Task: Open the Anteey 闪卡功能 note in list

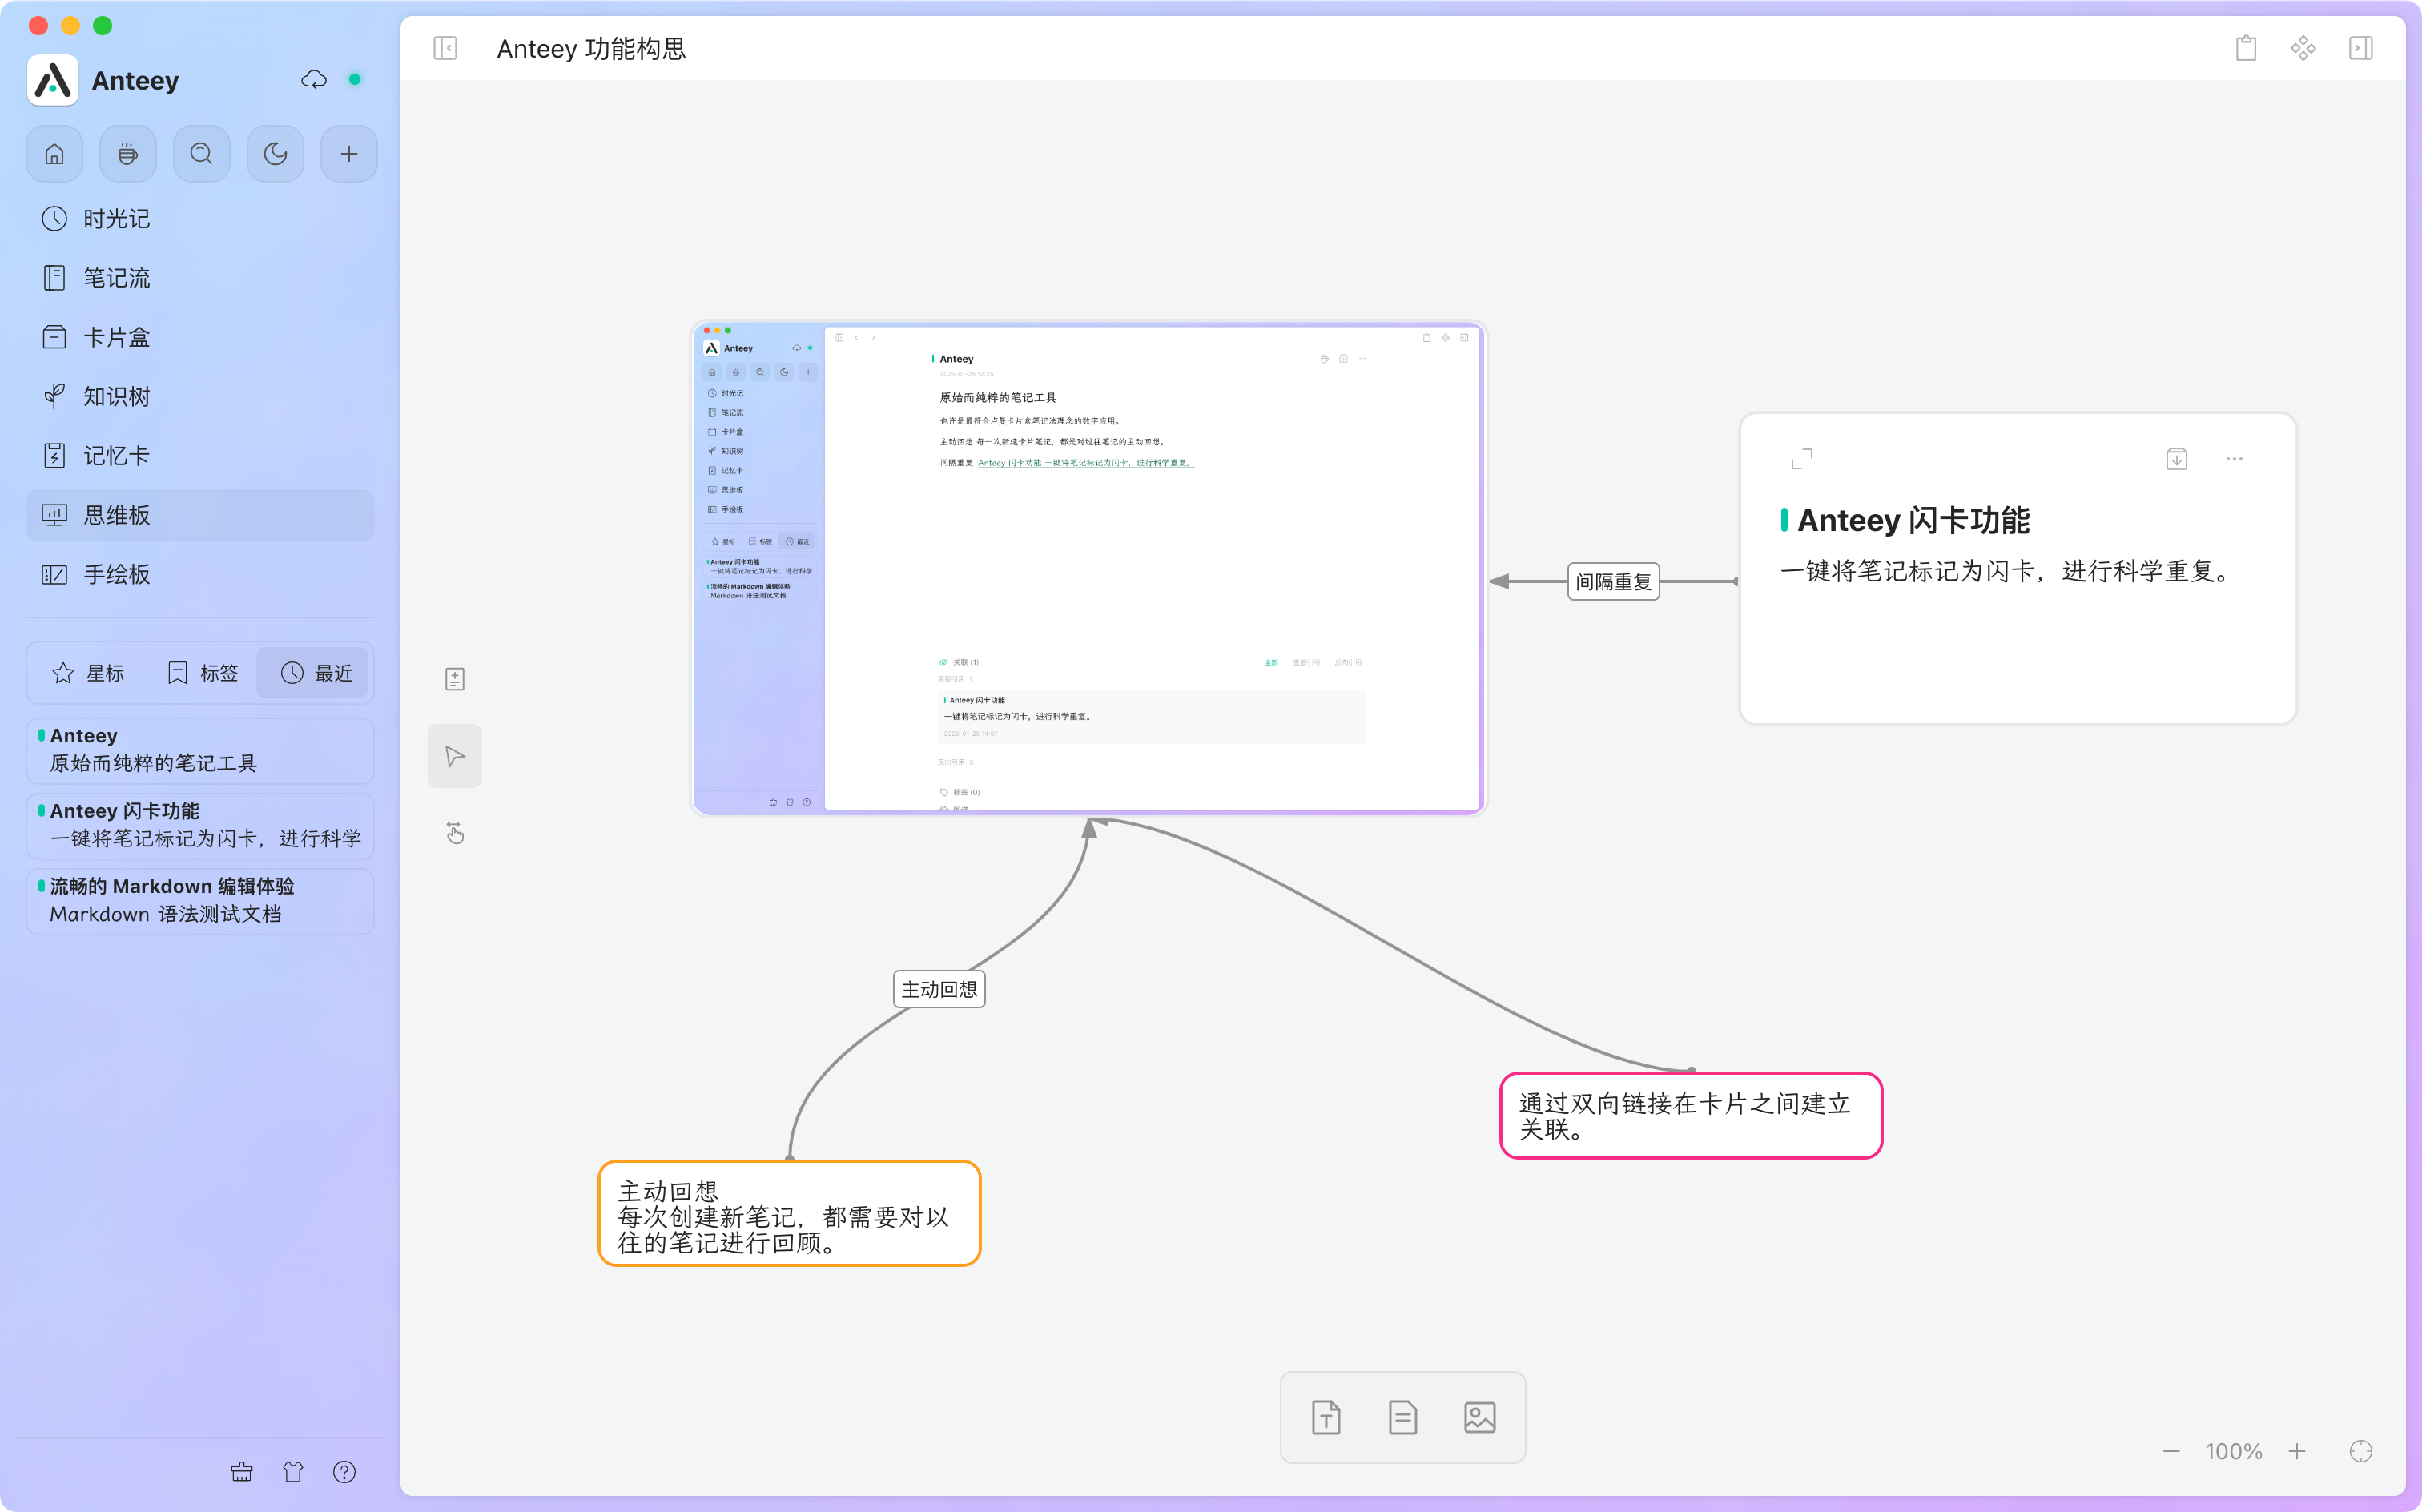Action: click(x=200, y=825)
